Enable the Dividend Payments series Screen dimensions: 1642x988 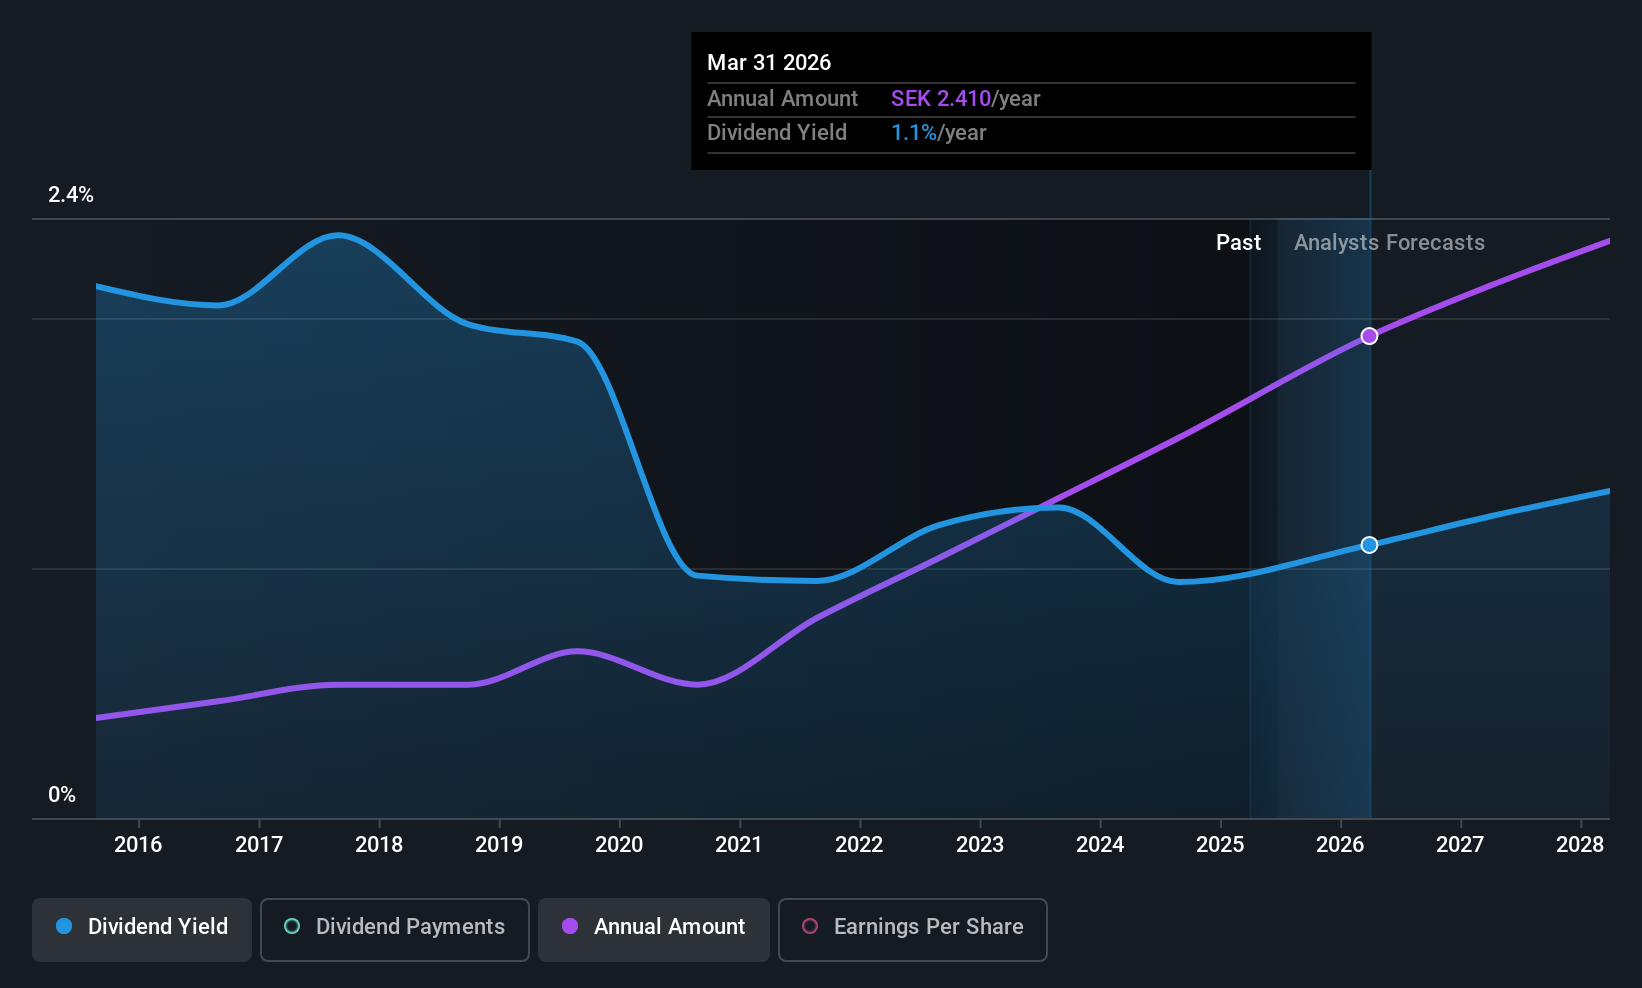[395, 929]
